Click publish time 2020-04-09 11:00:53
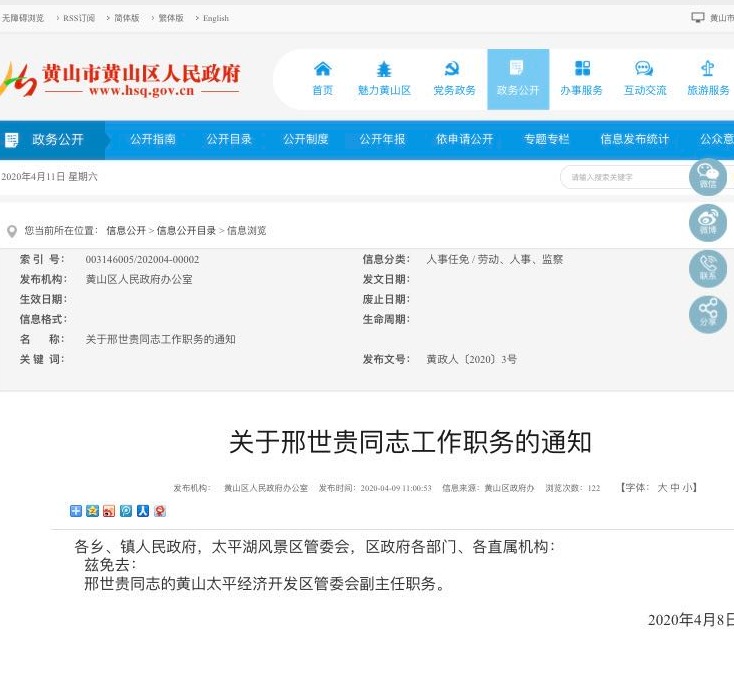The image size is (734, 690). click(x=396, y=488)
